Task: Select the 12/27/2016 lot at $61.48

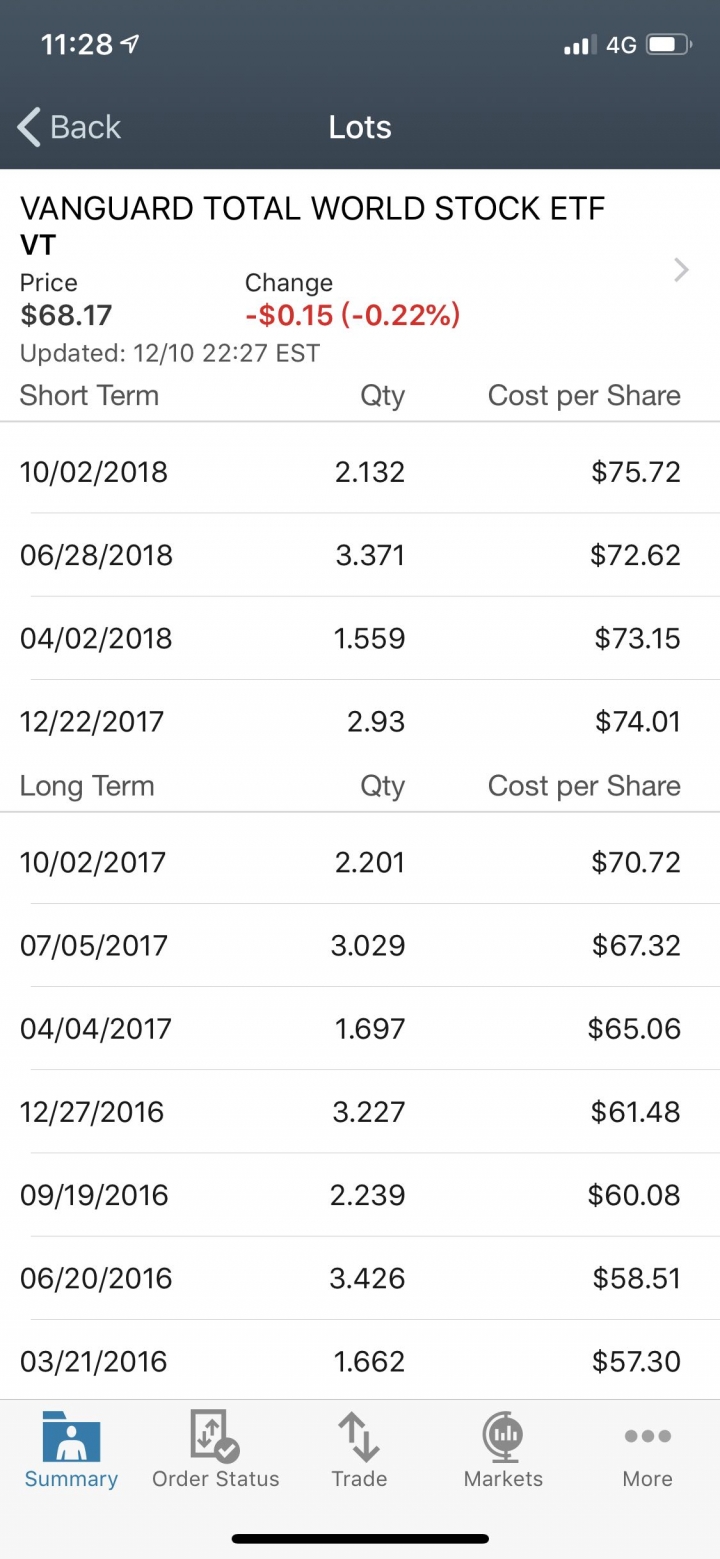Action: pyautogui.click(x=360, y=1111)
